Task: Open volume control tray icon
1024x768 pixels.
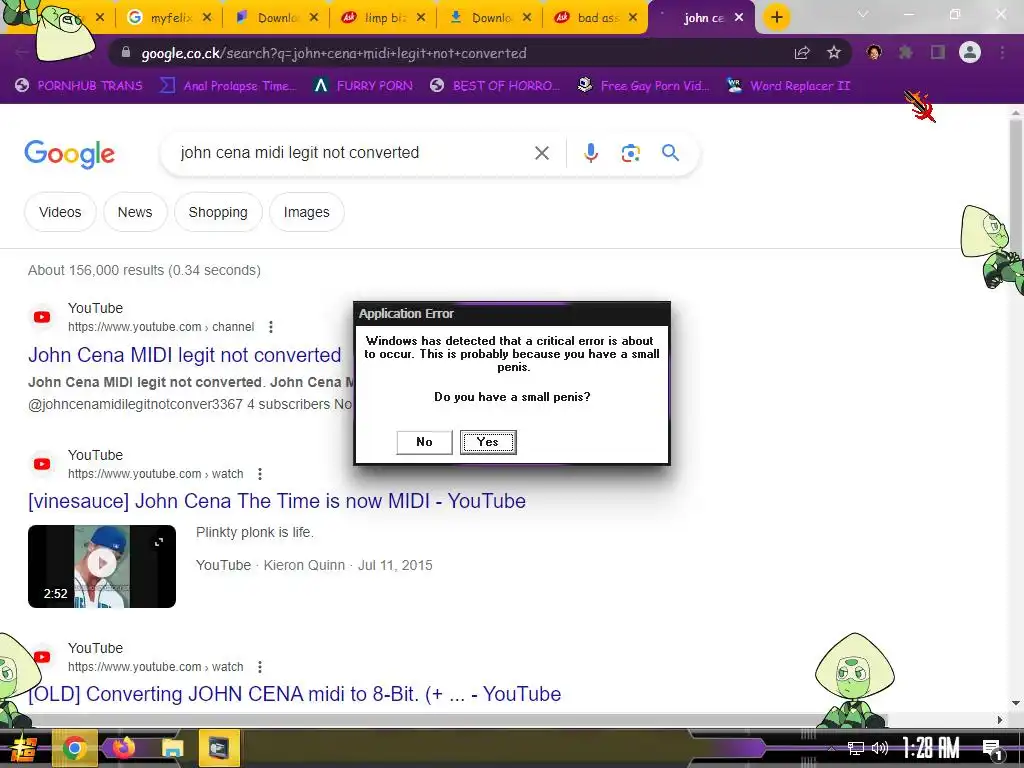Action: [880, 748]
